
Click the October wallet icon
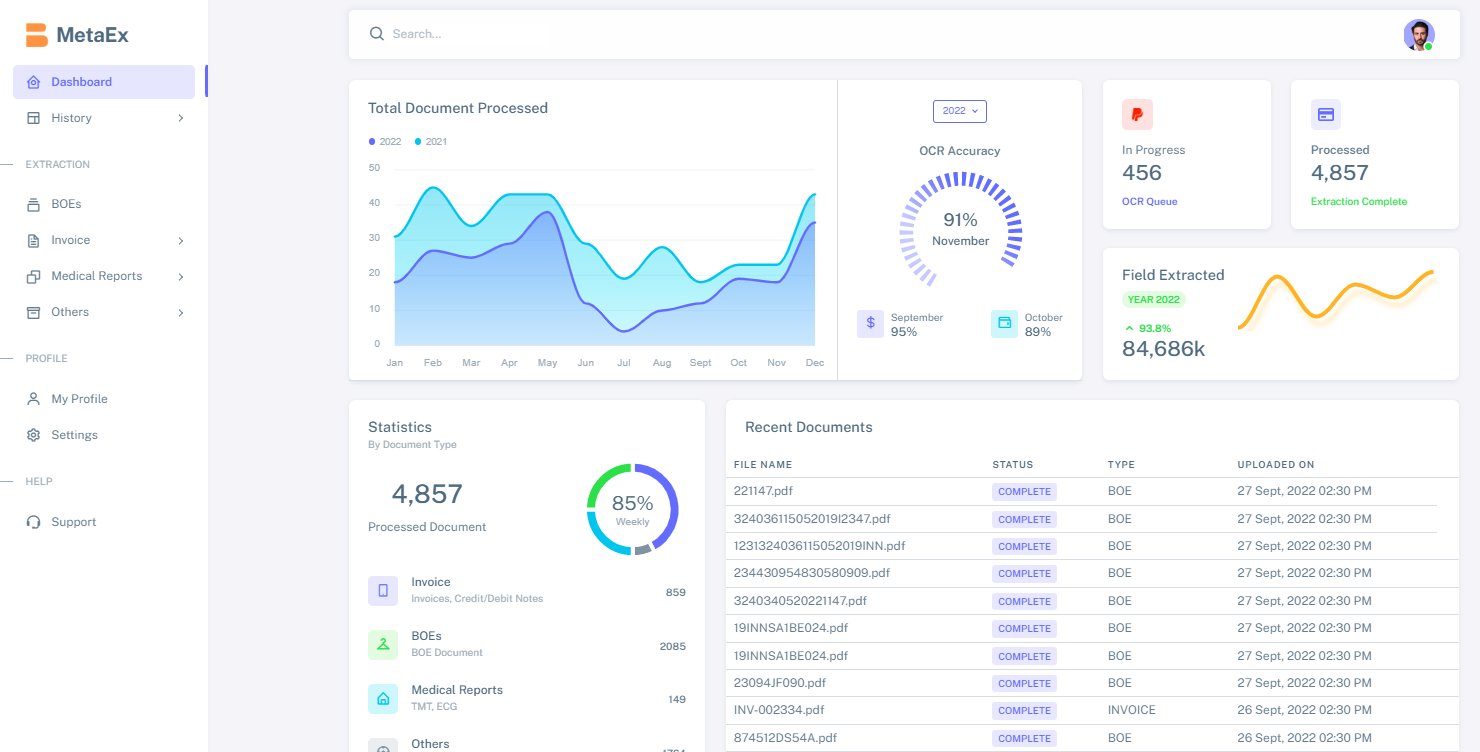coord(1004,323)
